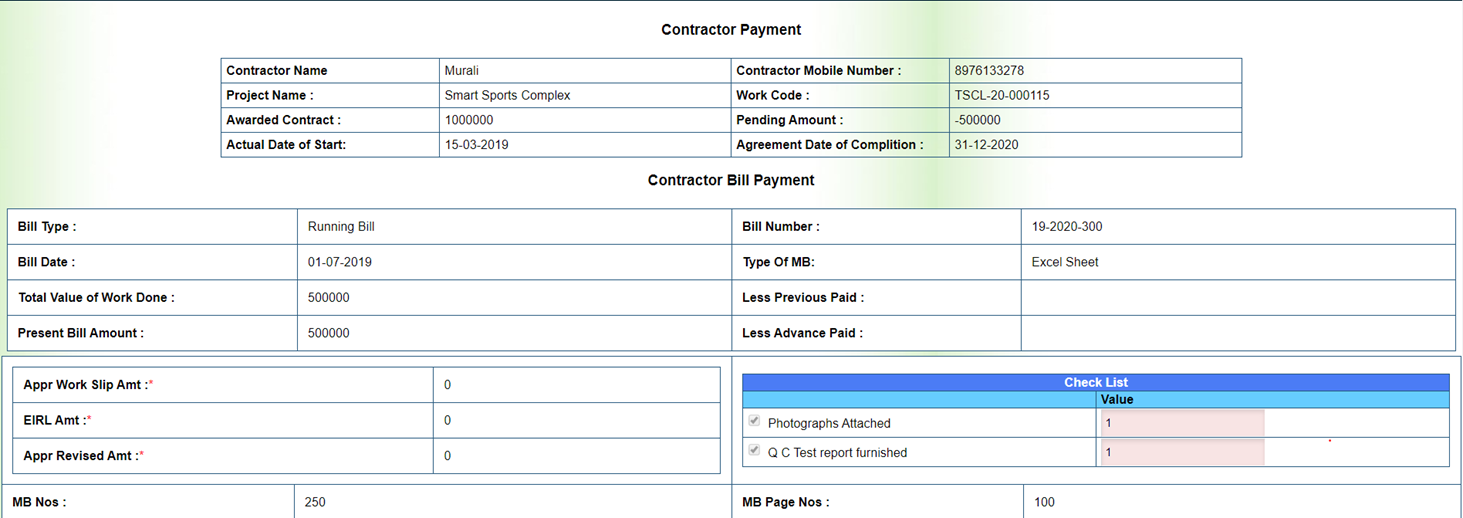This screenshot has height=518, width=1463.
Task: Click the EIRL Amt value cell
Action: pyautogui.click(x=576, y=420)
